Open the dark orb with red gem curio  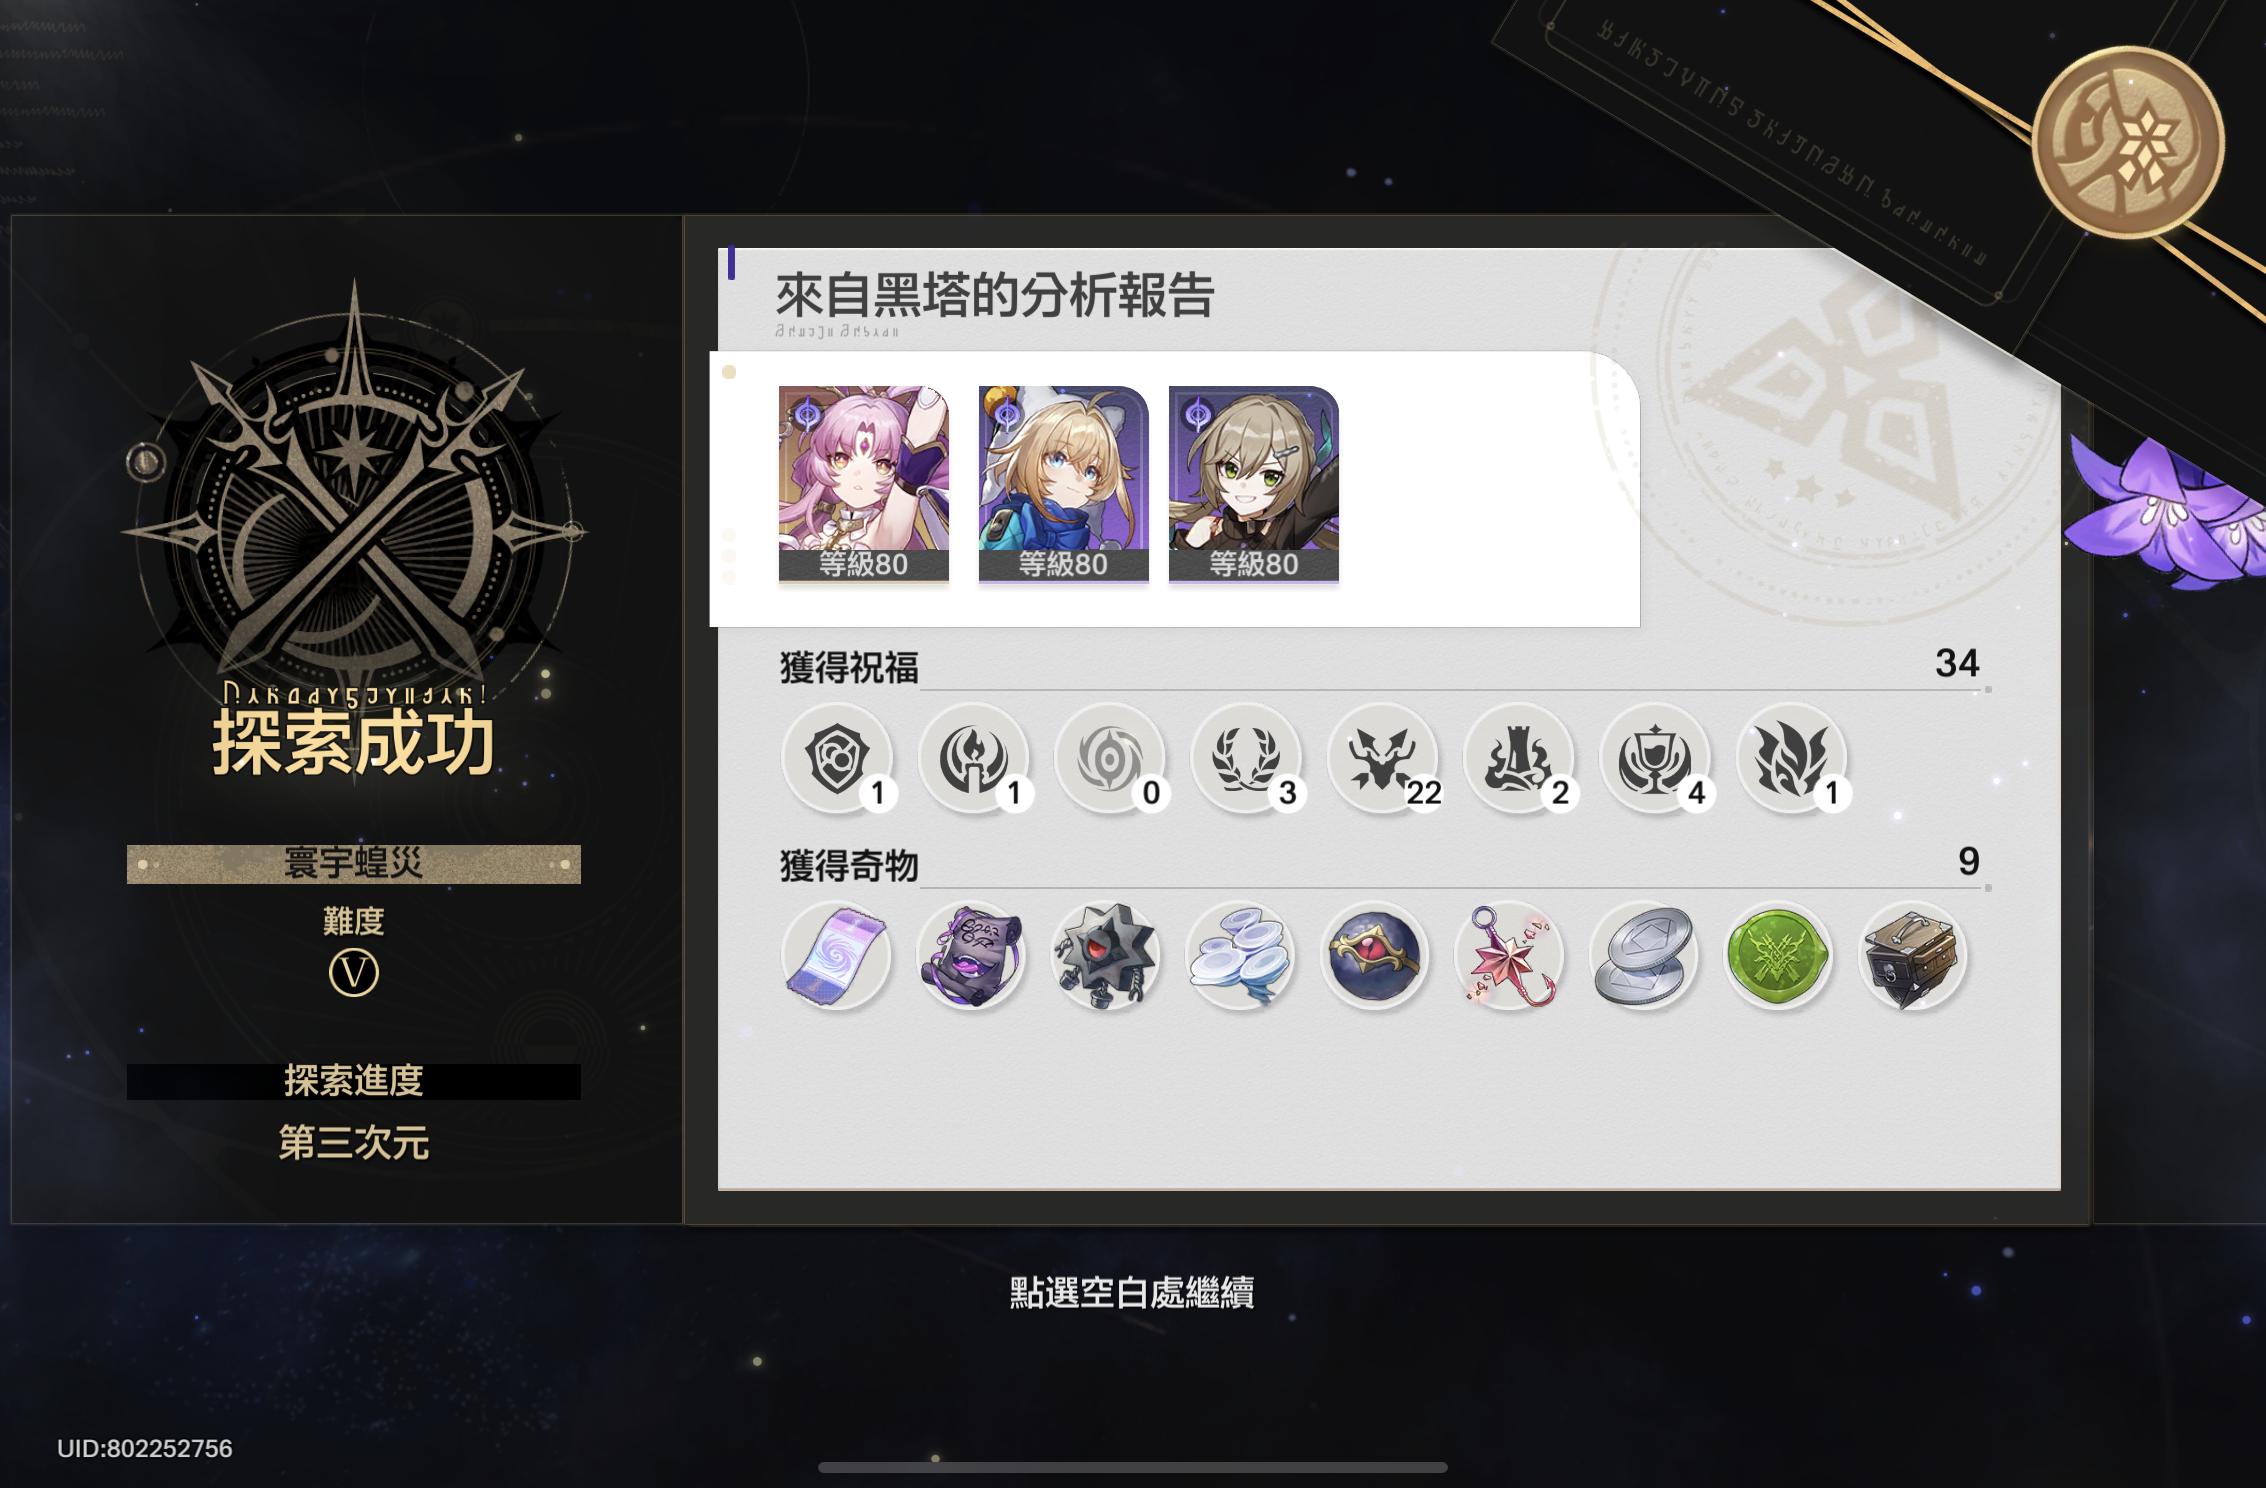click(1375, 956)
